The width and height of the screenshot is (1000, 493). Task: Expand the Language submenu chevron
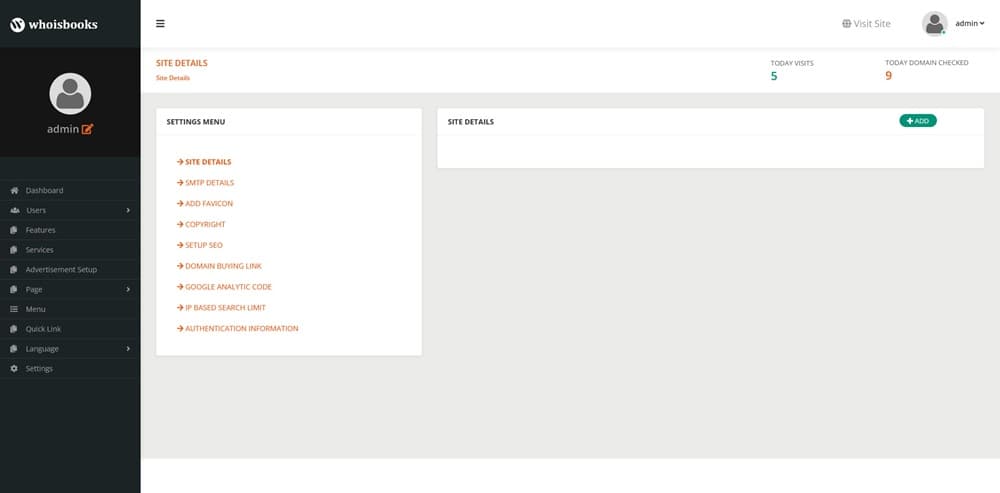click(x=128, y=349)
